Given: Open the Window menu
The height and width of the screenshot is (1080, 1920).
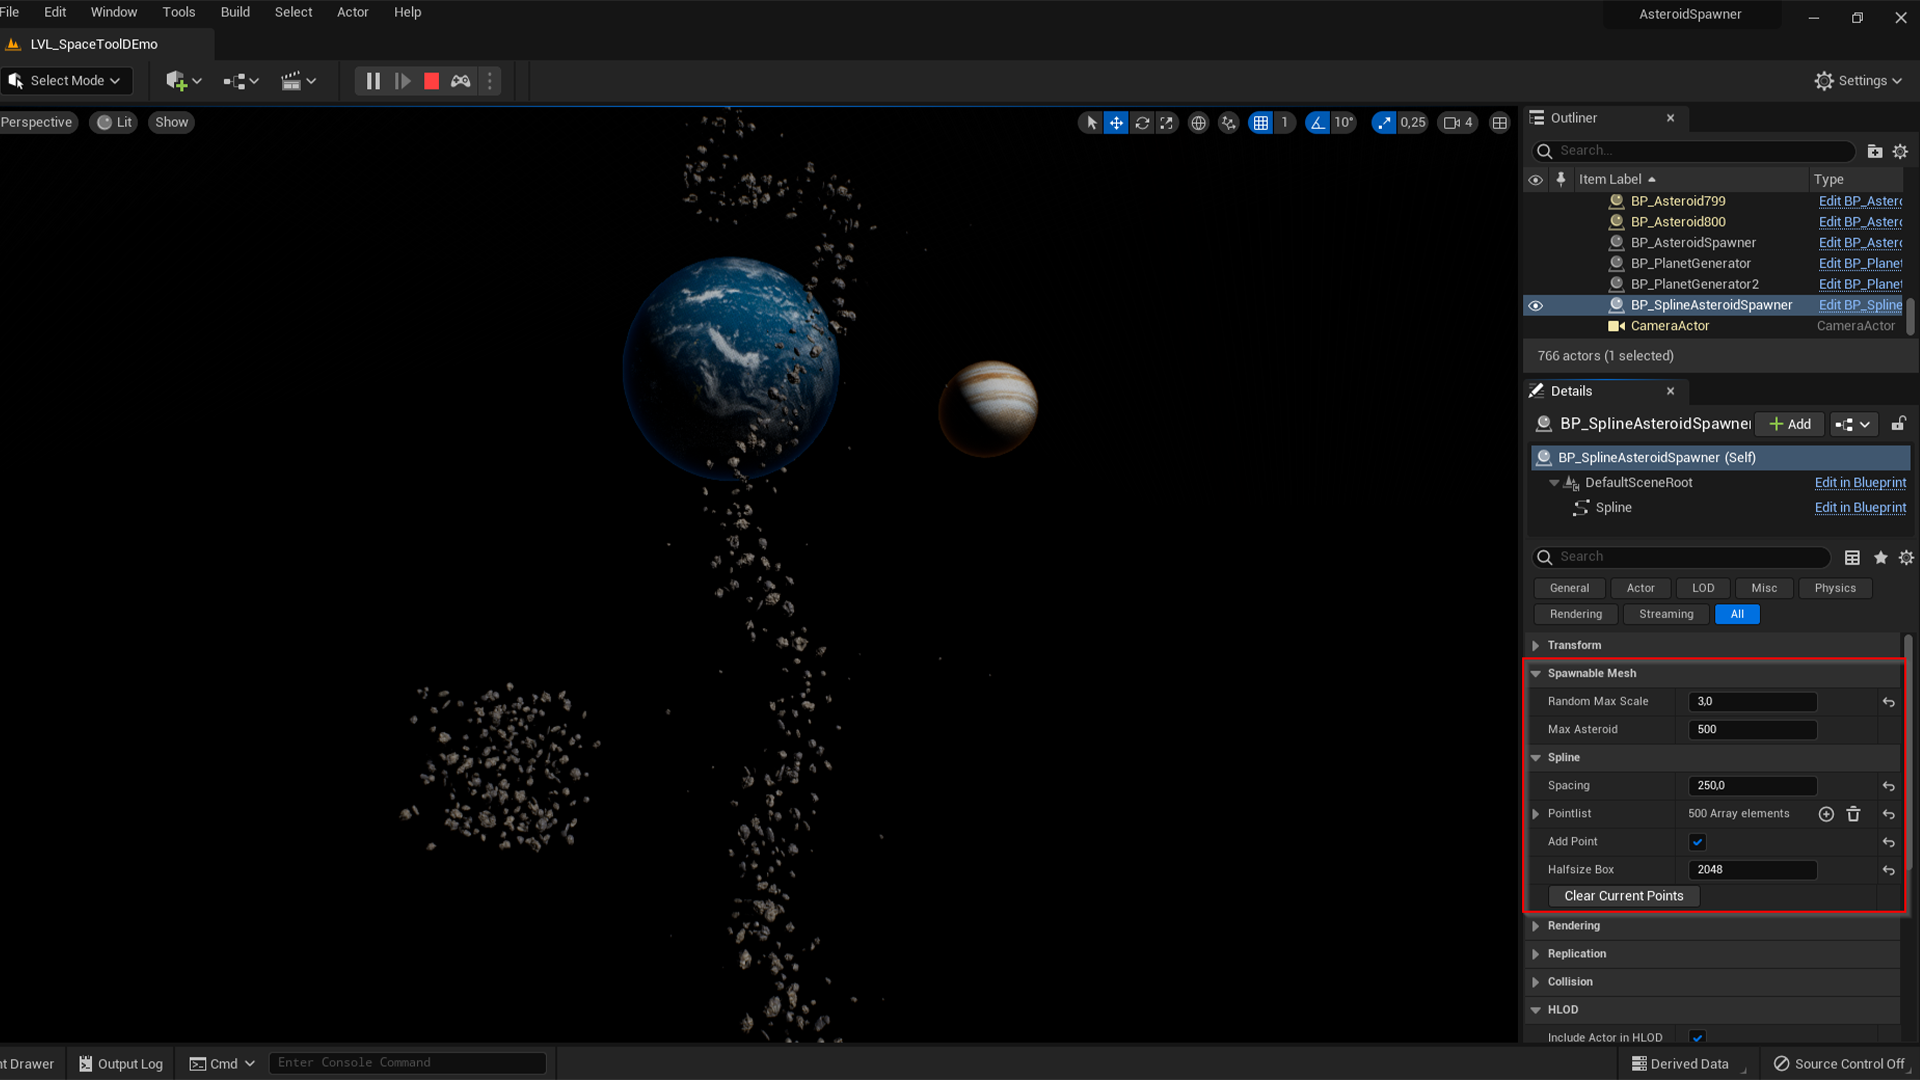Looking at the screenshot, I should pos(114,12).
